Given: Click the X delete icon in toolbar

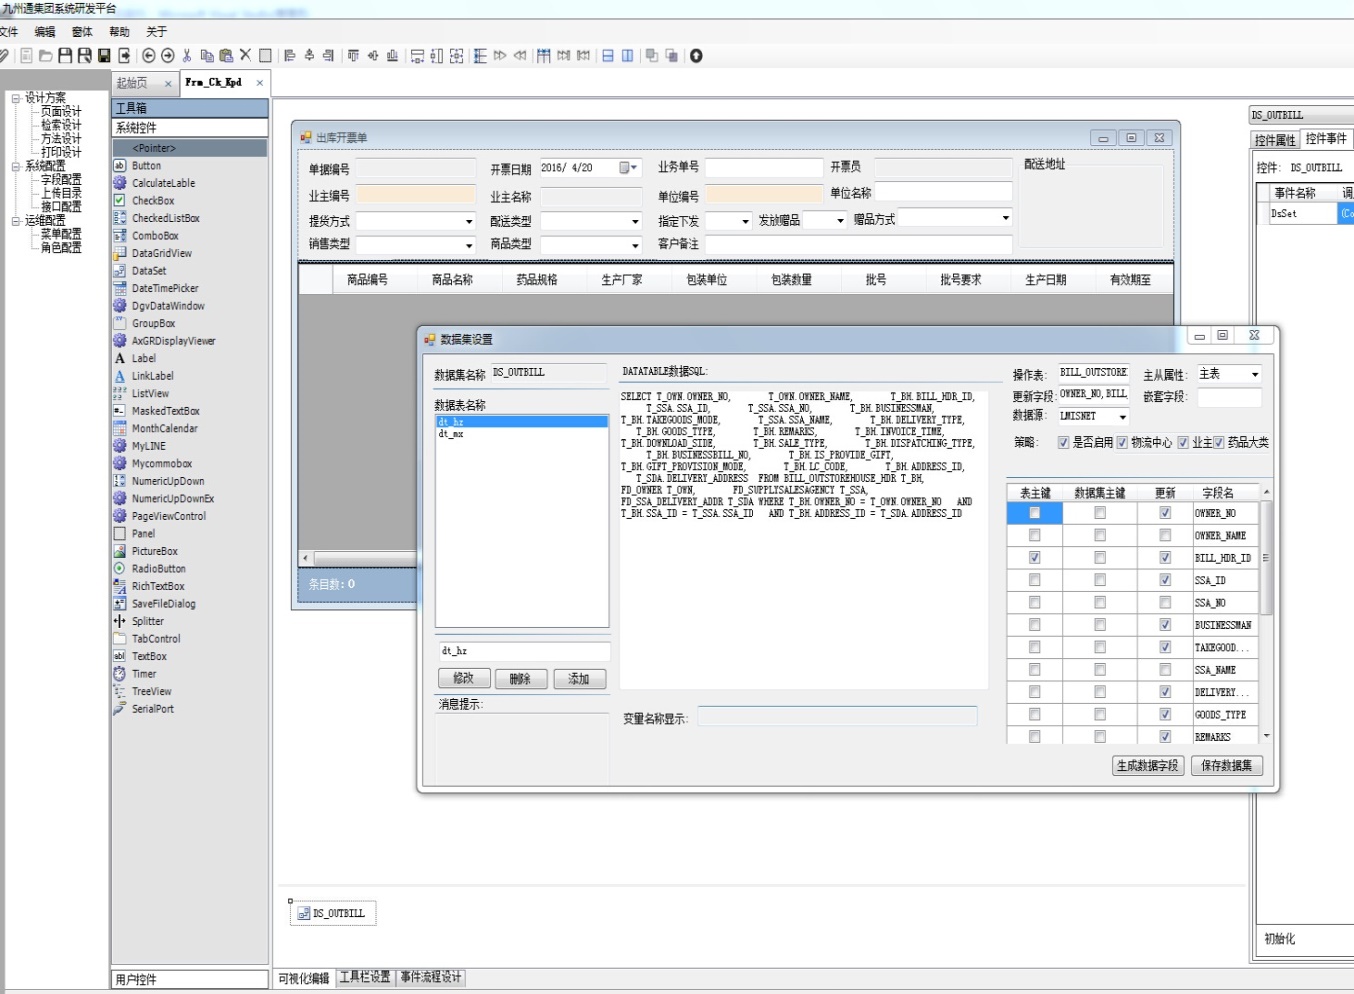Looking at the screenshot, I should tap(245, 56).
